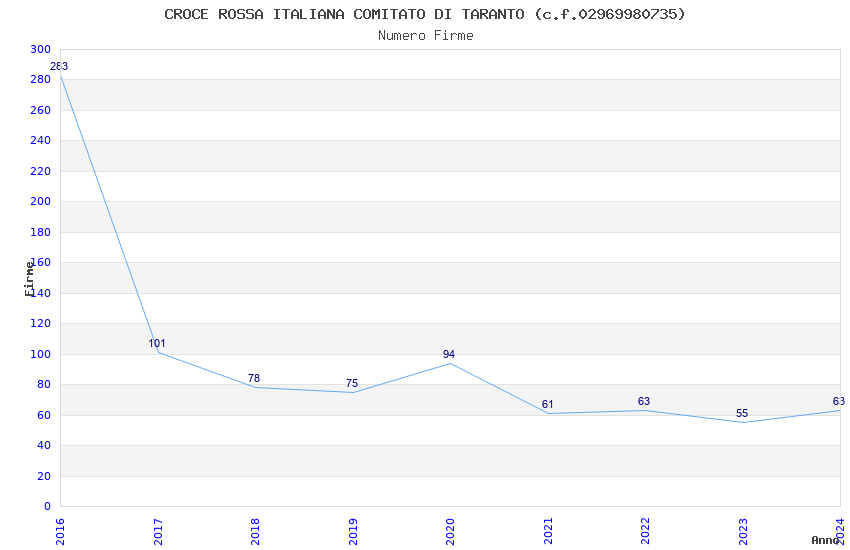Click the y-axis value 300
The width and height of the screenshot is (850, 550).
click(x=41, y=49)
